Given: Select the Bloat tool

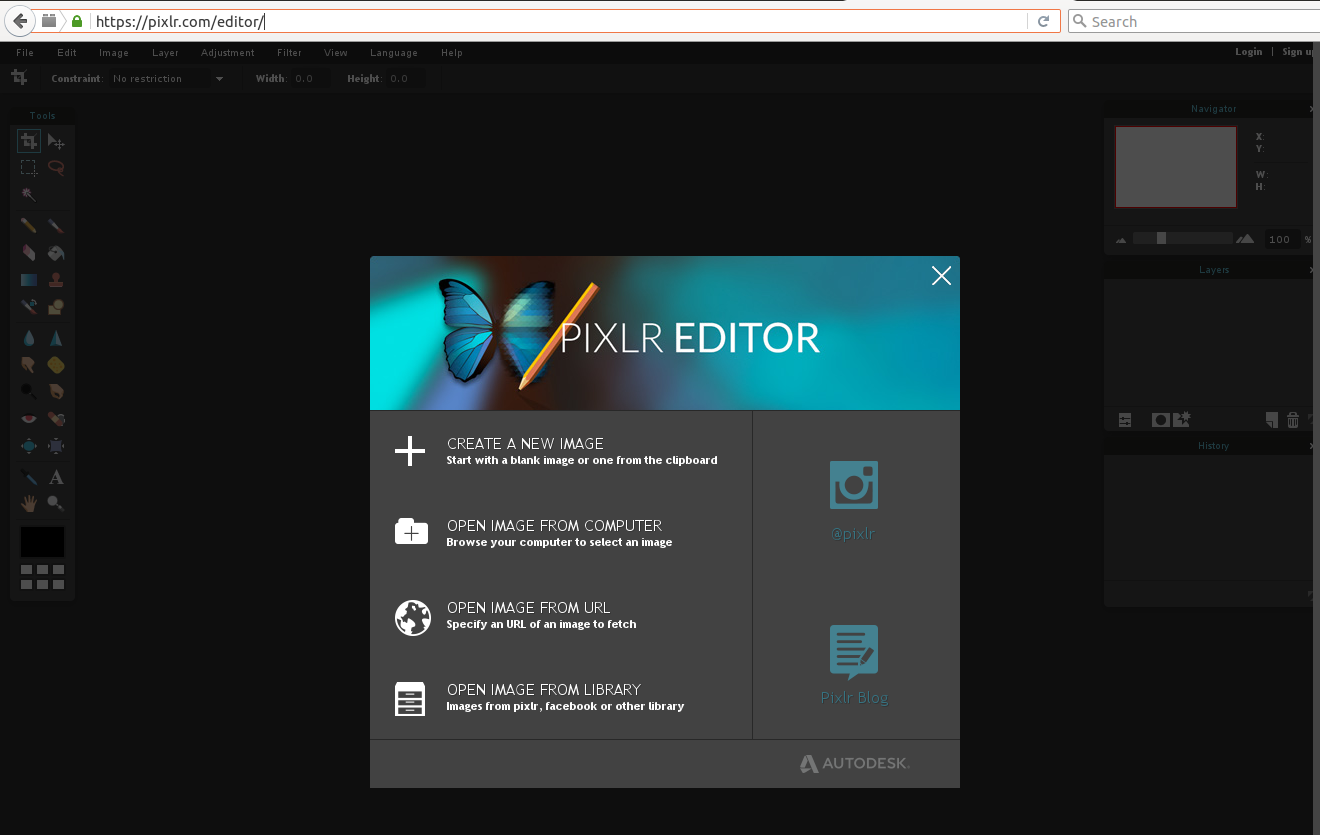Looking at the screenshot, I should click(29, 445).
